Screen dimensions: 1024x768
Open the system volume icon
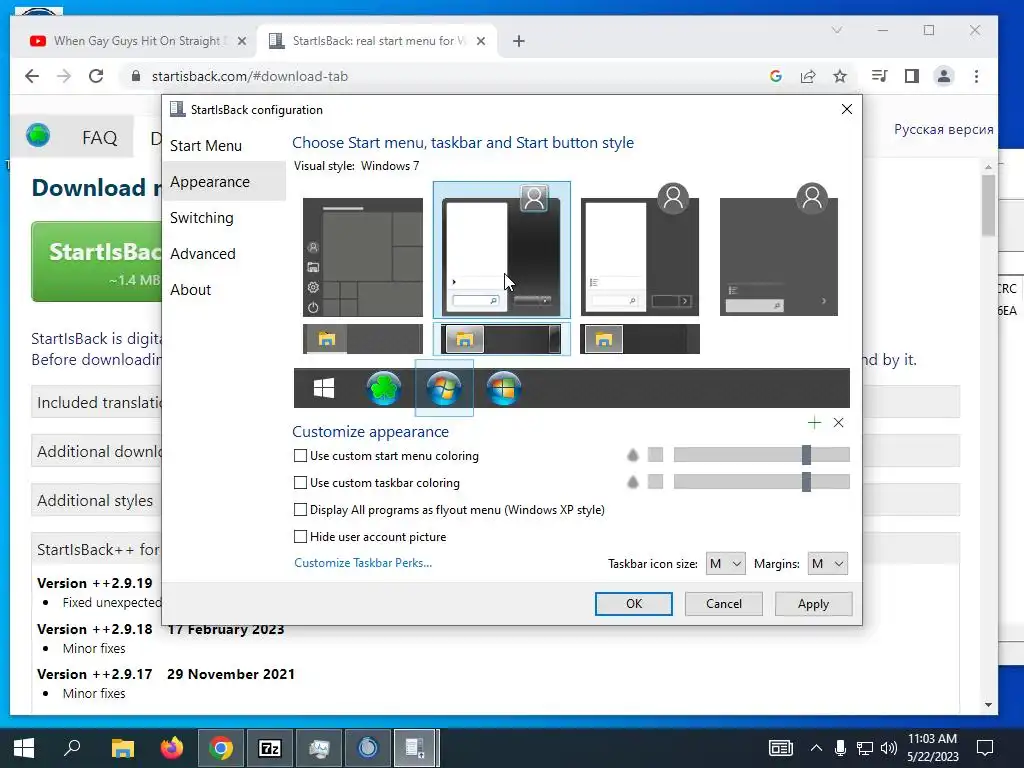click(888, 748)
